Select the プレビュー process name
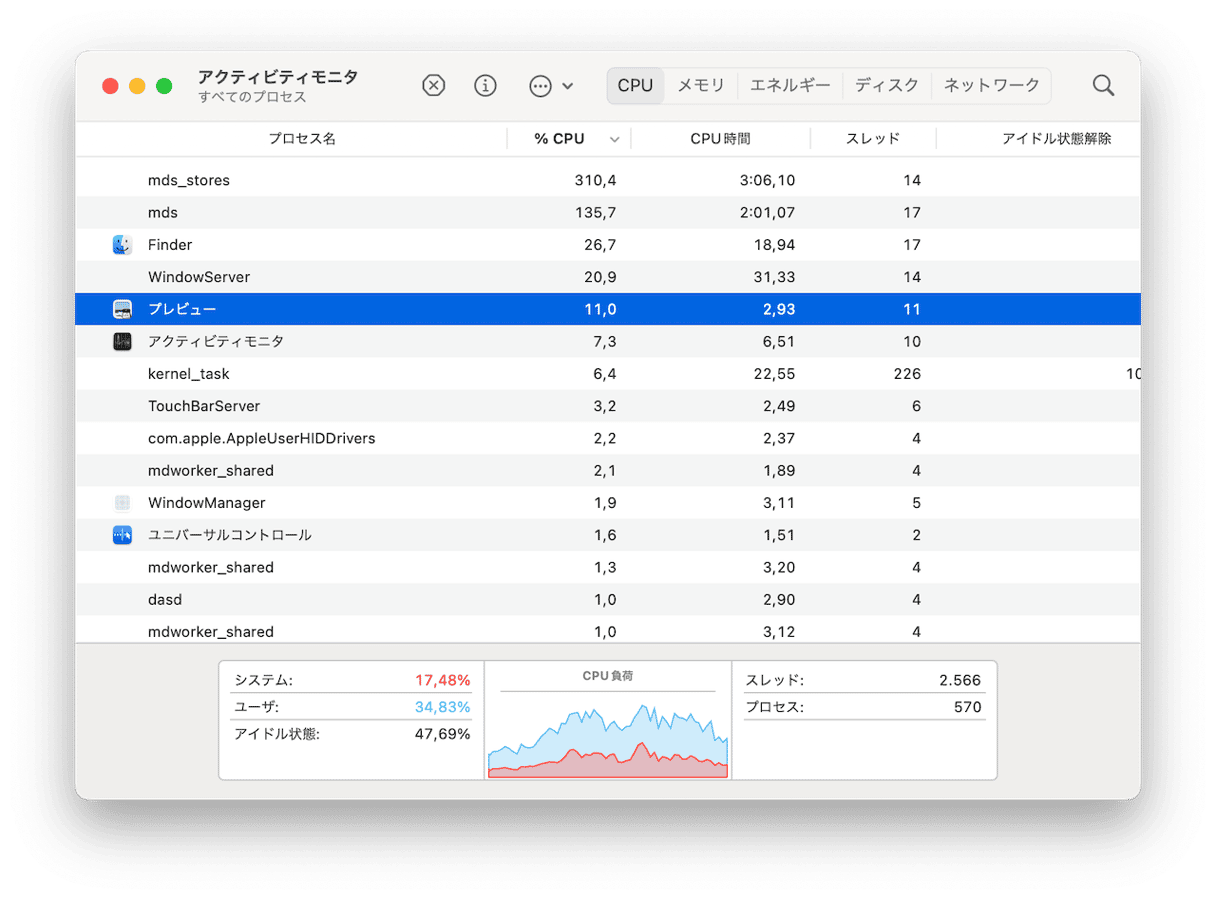The width and height of the screenshot is (1216, 899). tap(182, 309)
